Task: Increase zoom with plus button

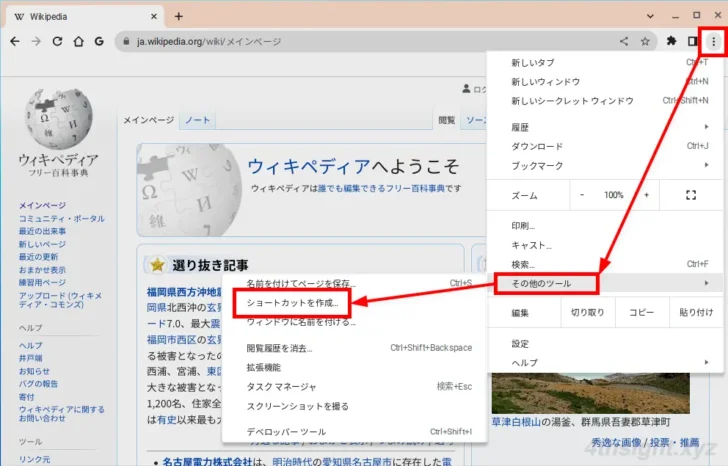Action: [x=646, y=195]
